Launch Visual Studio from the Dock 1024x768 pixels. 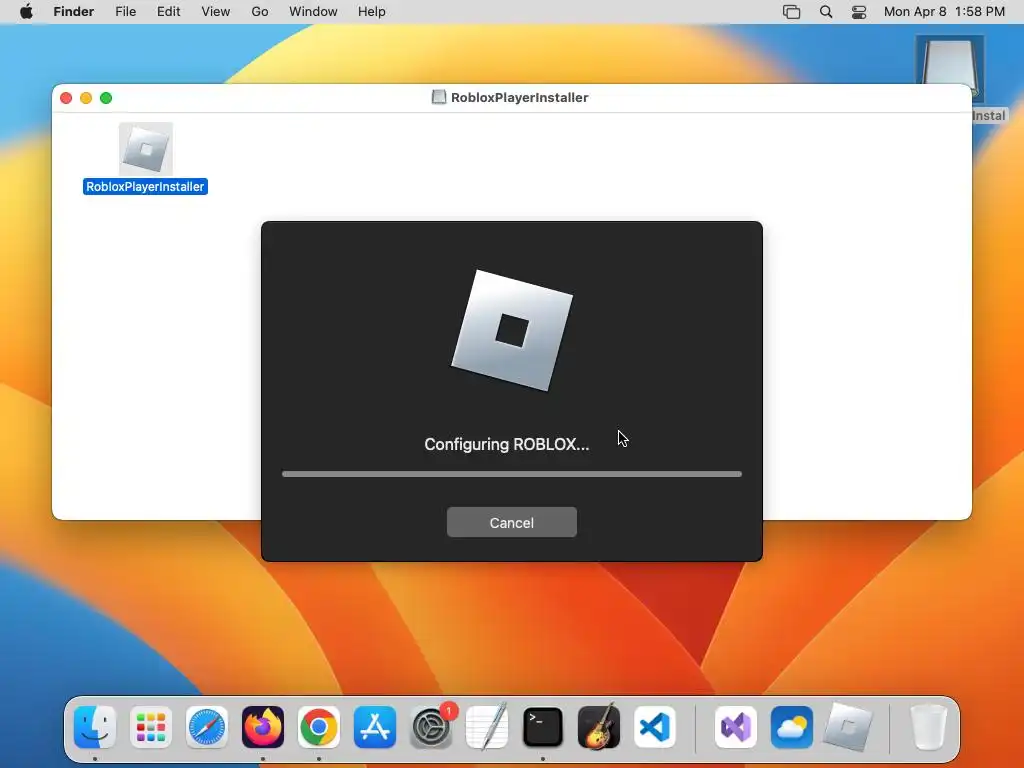point(736,727)
